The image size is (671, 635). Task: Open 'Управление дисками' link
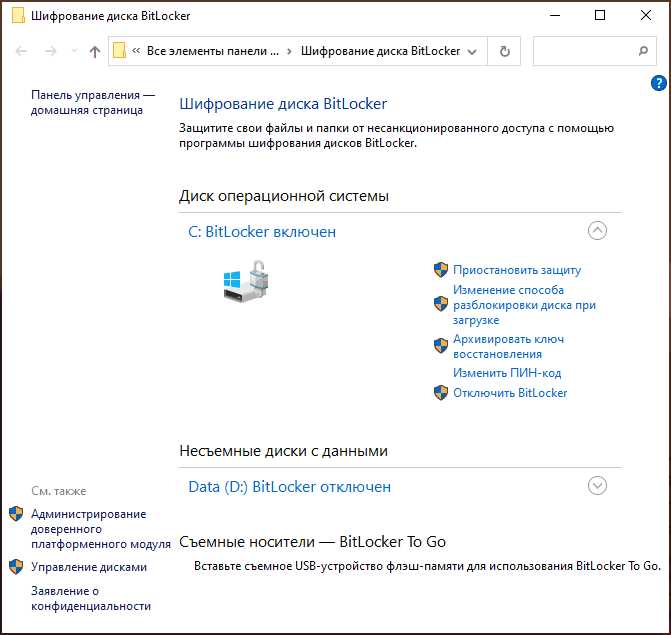click(x=89, y=567)
